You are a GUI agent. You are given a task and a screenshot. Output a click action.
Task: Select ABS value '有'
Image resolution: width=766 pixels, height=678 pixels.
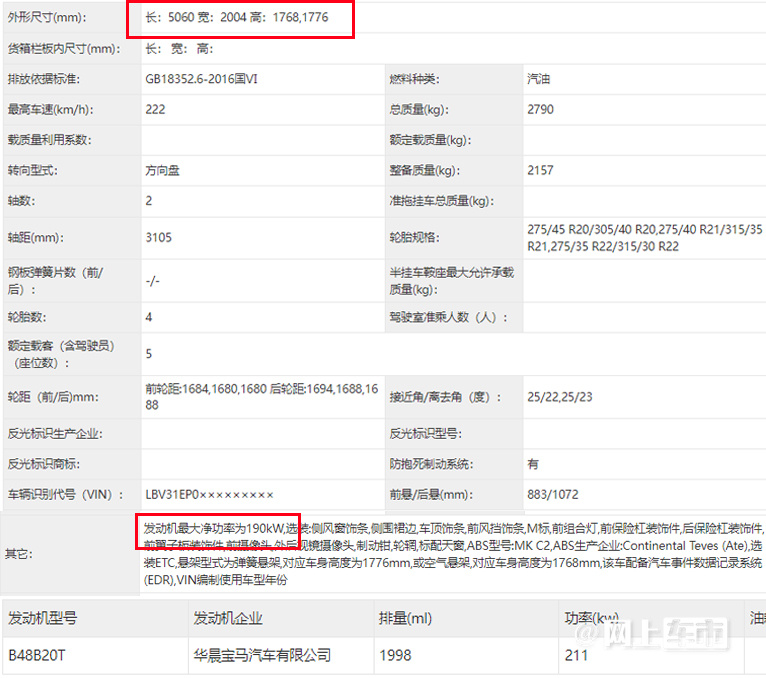pos(533,464)
